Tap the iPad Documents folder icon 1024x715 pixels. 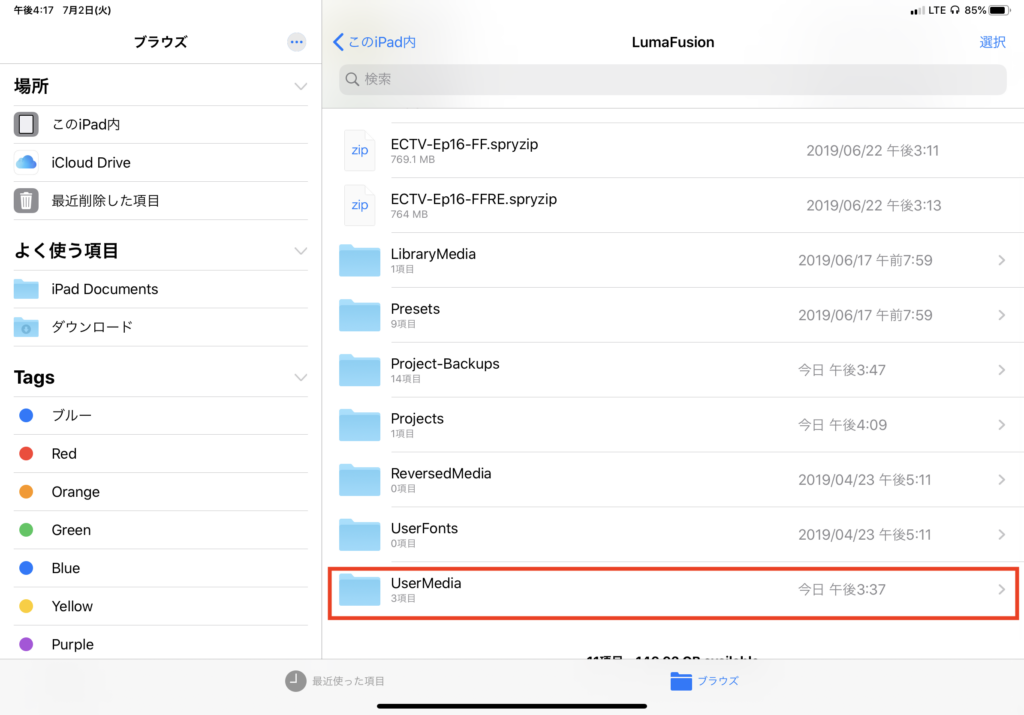pos(26,289)
